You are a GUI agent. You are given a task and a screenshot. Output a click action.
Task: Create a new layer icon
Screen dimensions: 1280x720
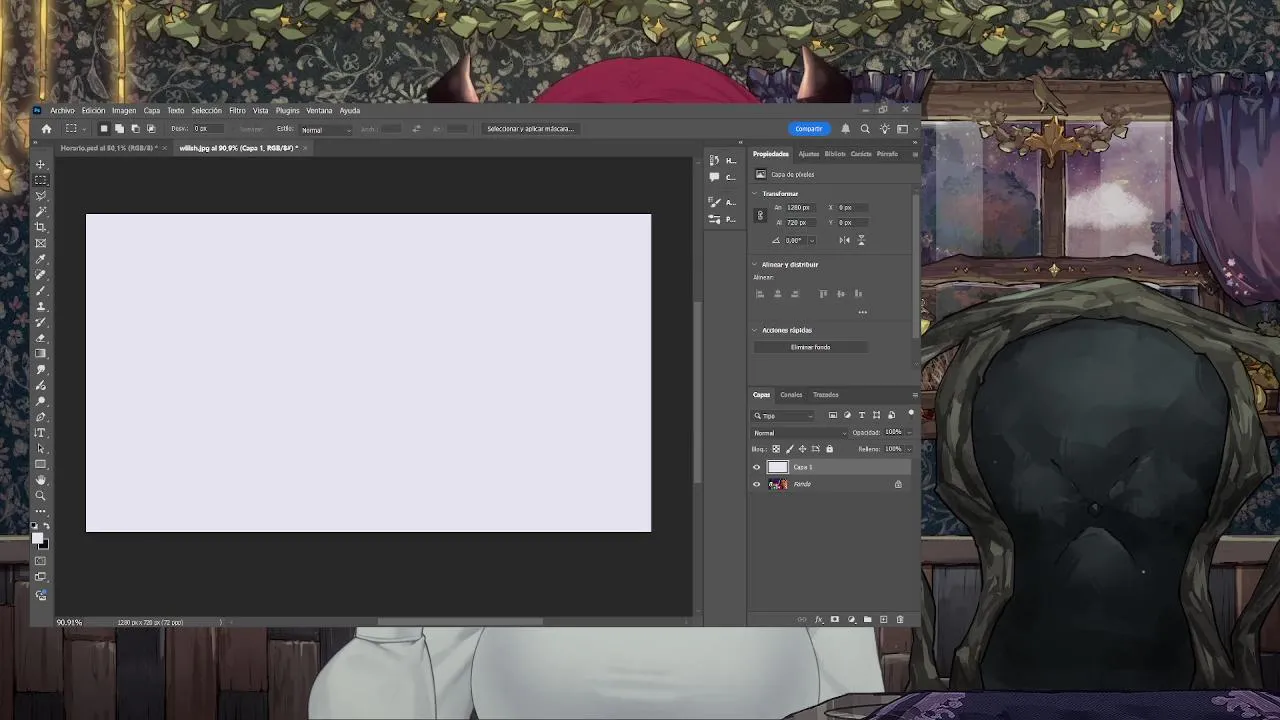pos(883,620)
